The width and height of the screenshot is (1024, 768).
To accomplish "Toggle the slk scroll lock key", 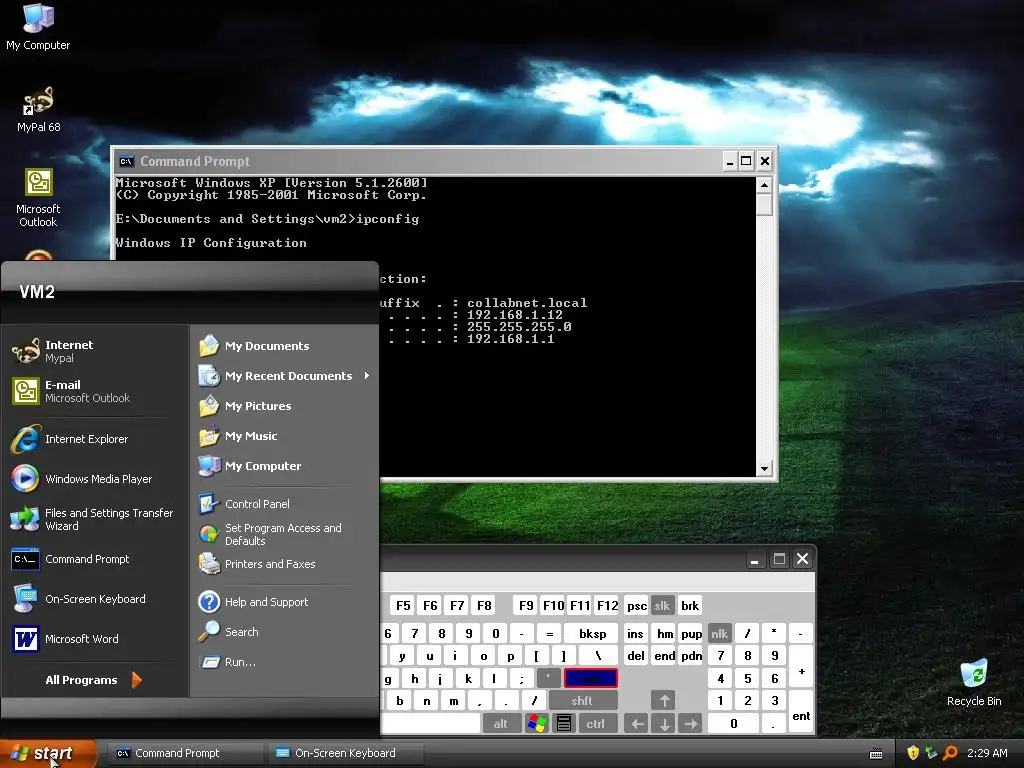I will click(662, 605).
